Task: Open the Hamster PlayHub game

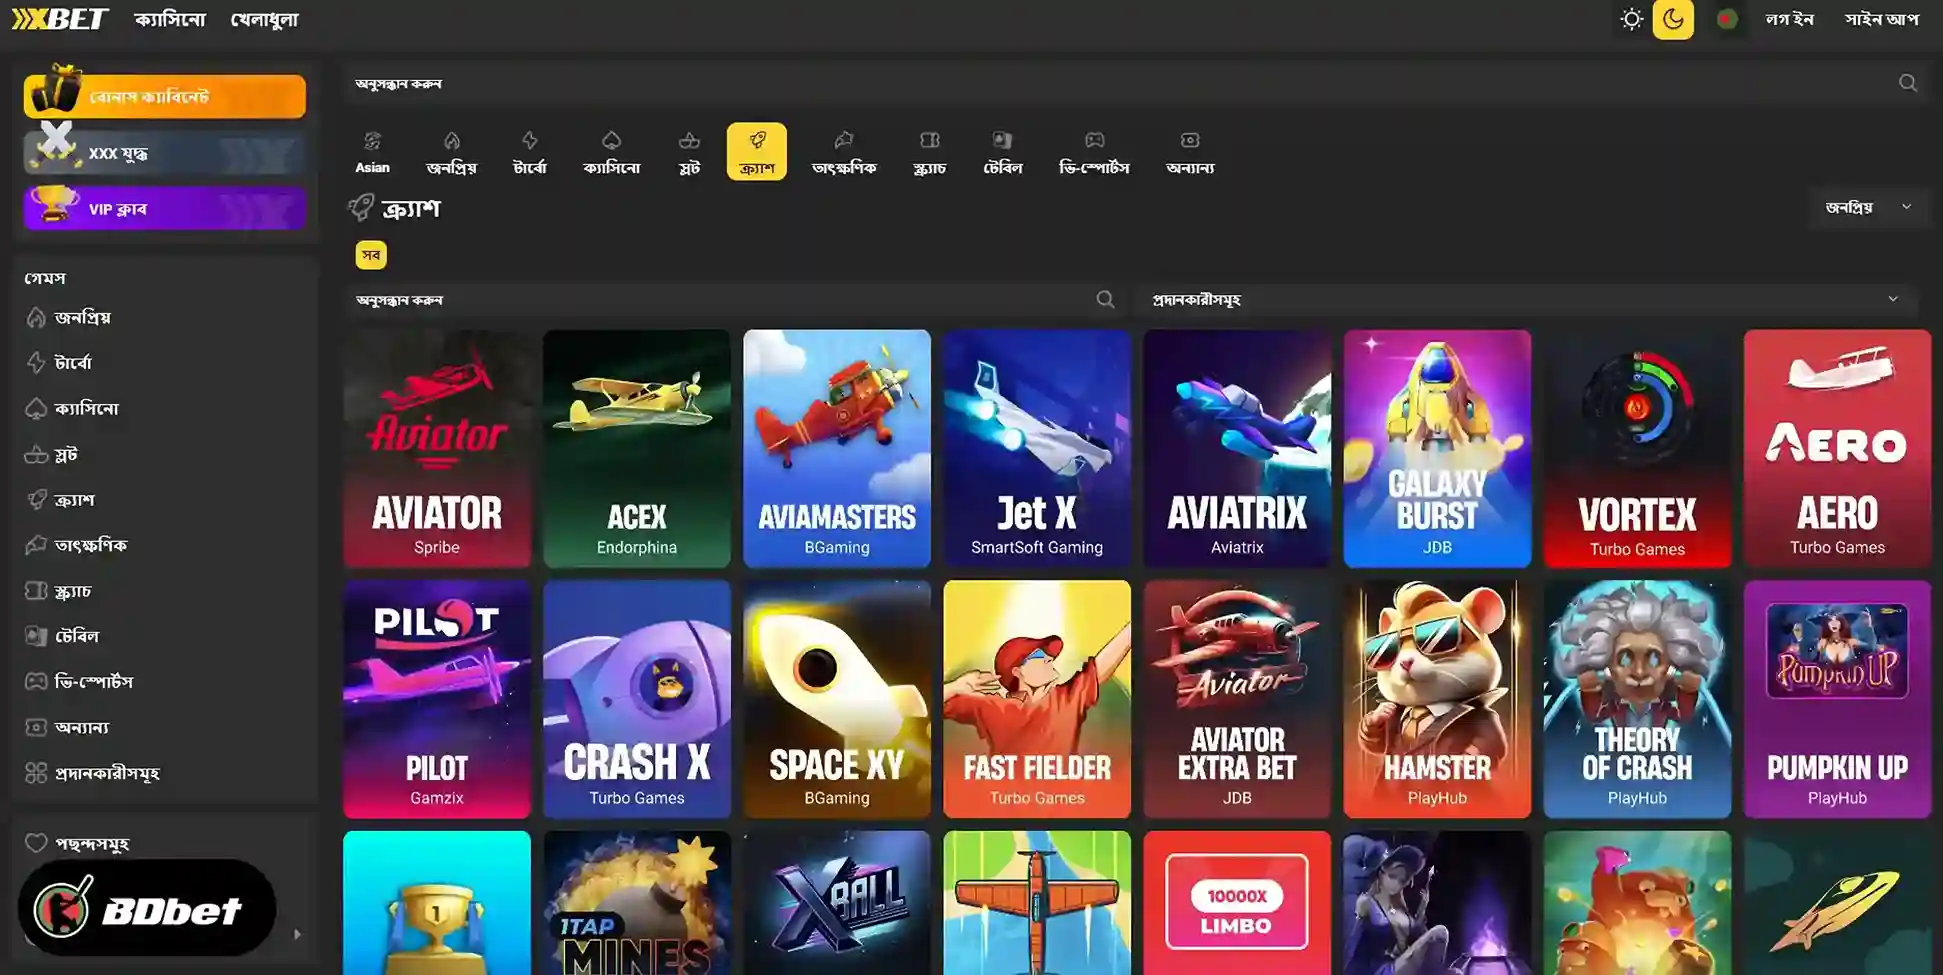Action: pos(1437,699)
